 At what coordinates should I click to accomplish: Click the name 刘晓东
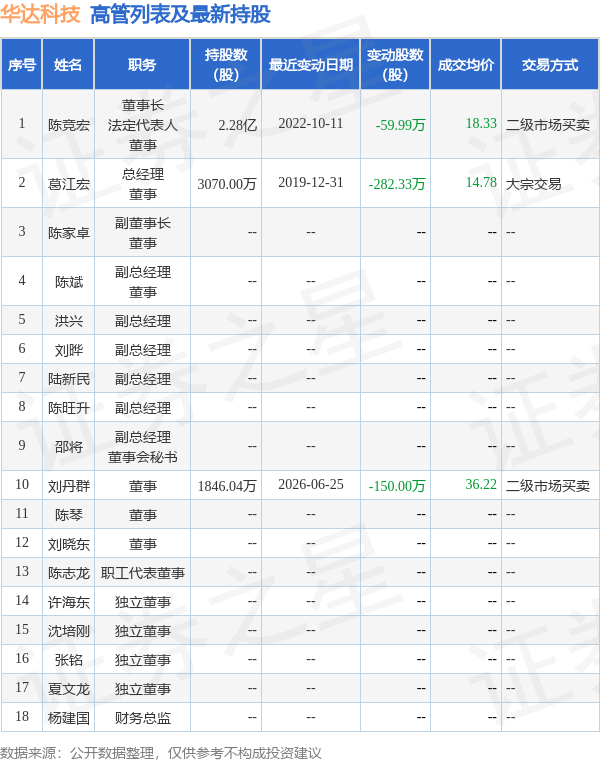click(69, 544)
